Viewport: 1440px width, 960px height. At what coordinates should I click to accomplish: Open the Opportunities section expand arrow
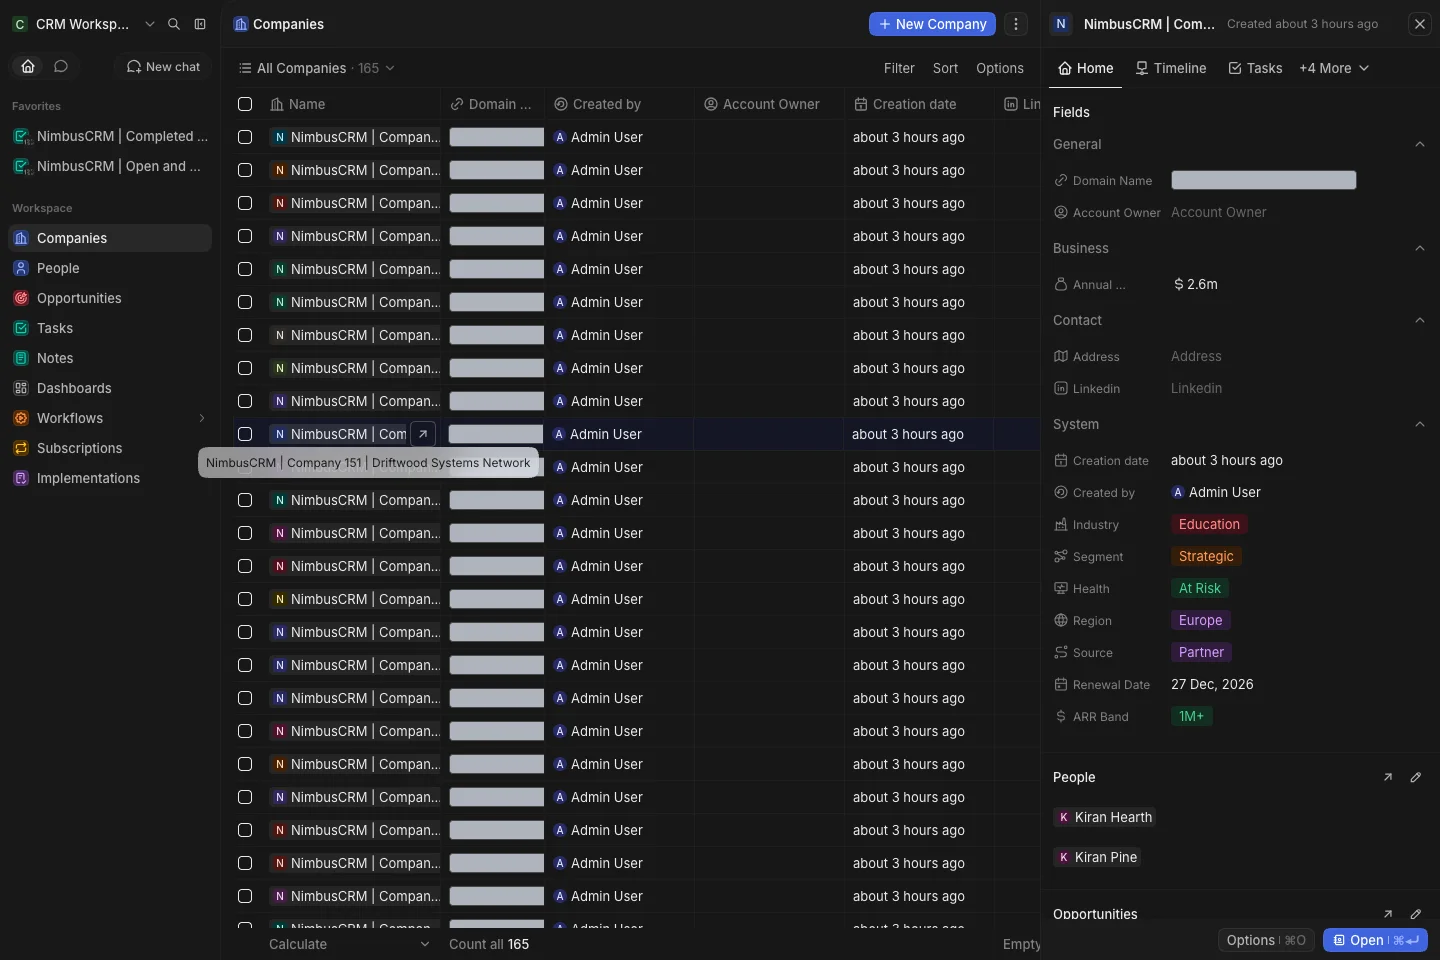click(1388, 914)
